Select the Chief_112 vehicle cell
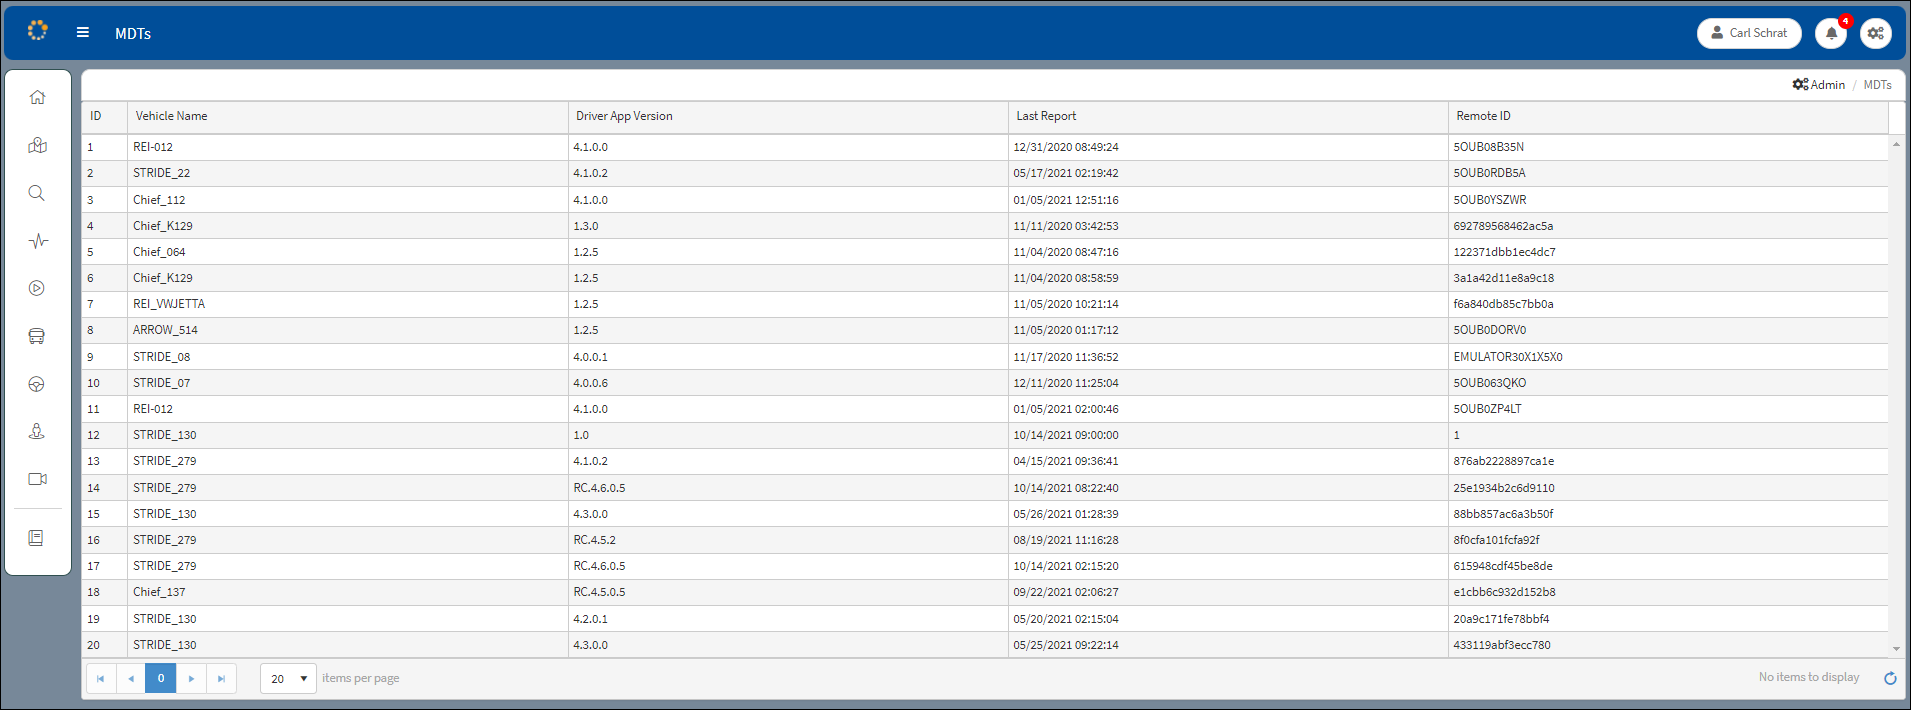Viewport: 1911px width, 710px height. [347, 200]
